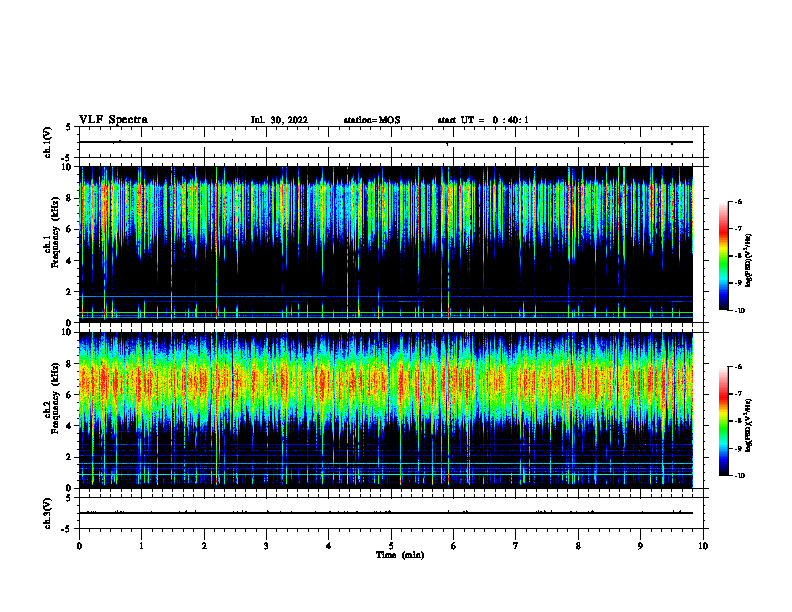
Task: Click time axis tick label '1'
Action: pos(141,546)
